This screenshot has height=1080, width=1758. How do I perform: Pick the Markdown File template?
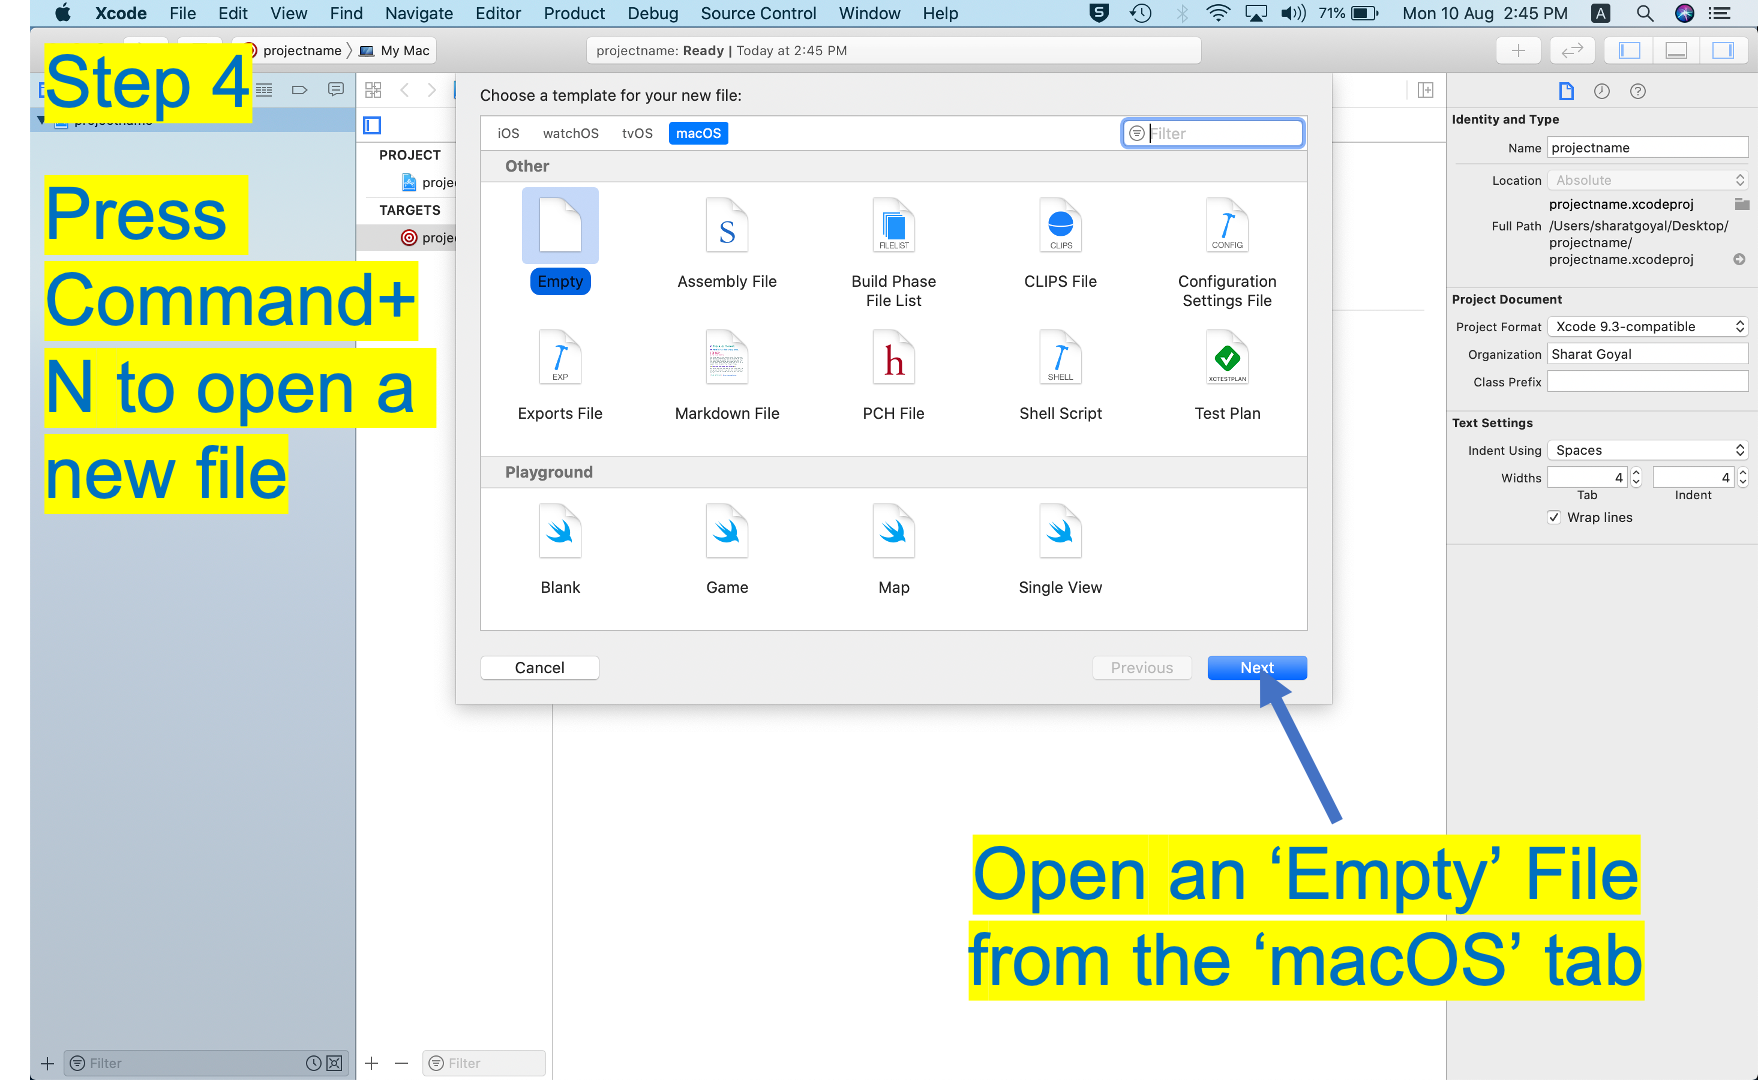pos(727,375)
